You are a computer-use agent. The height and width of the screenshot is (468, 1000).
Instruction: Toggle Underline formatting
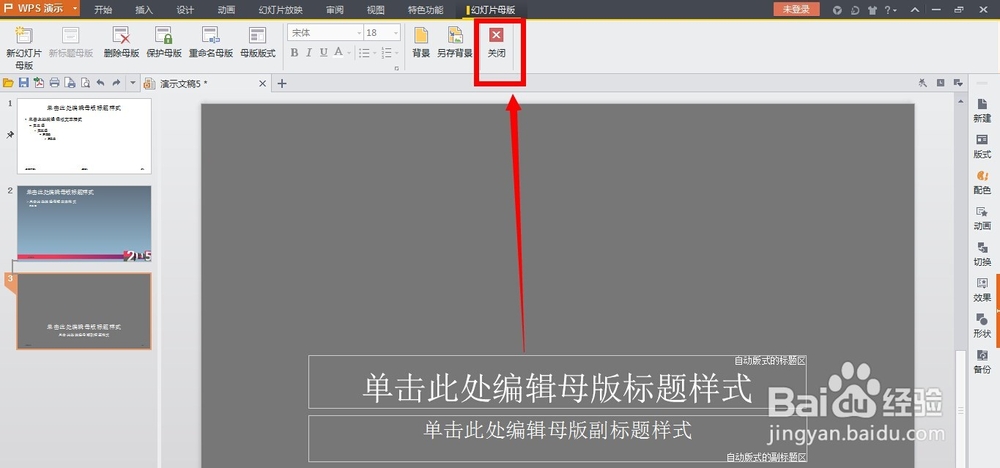[x=324, y=53]
